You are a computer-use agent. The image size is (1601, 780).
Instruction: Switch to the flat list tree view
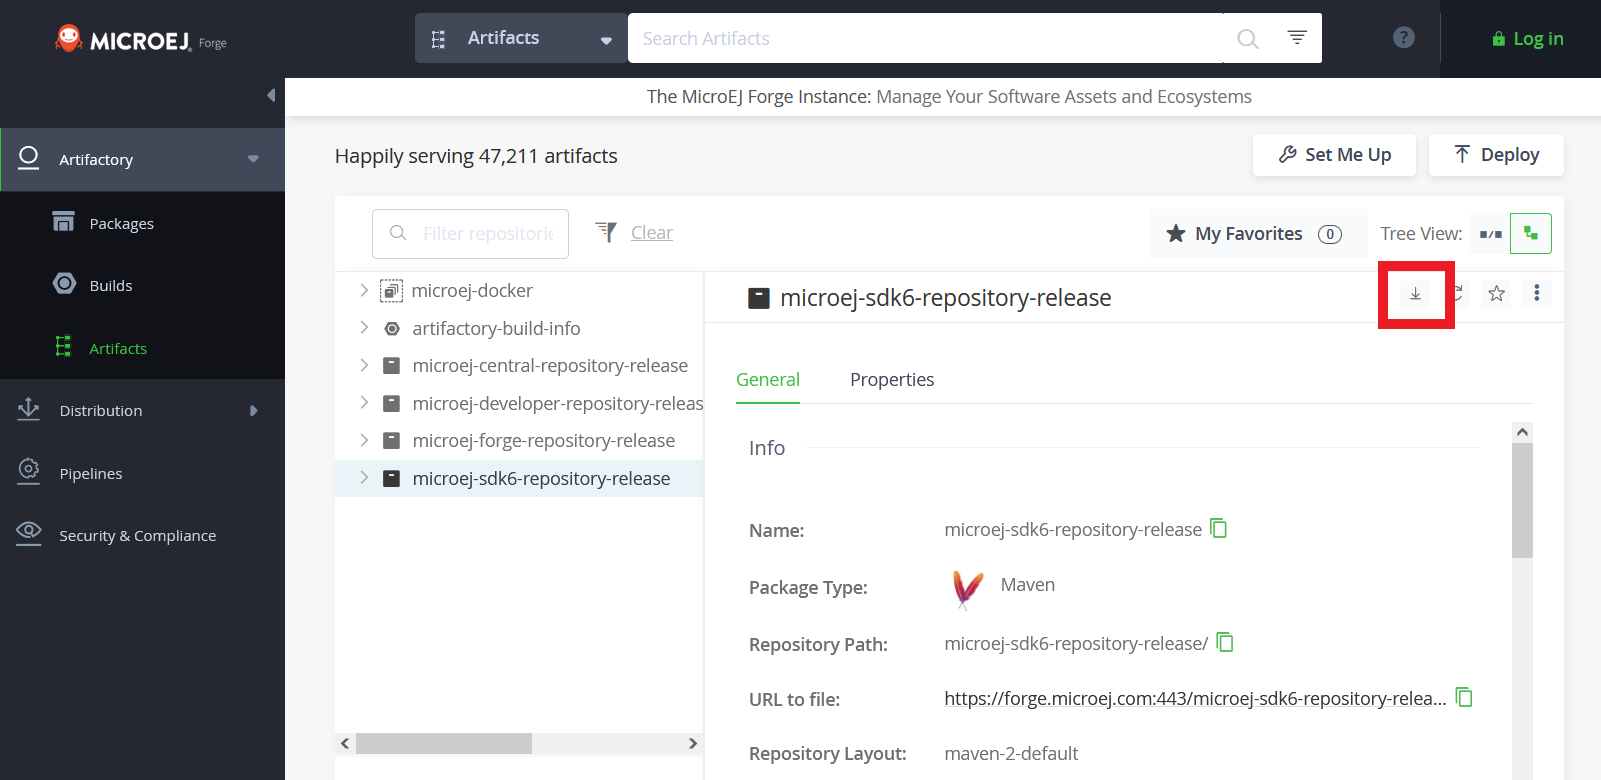point(1490,234)
